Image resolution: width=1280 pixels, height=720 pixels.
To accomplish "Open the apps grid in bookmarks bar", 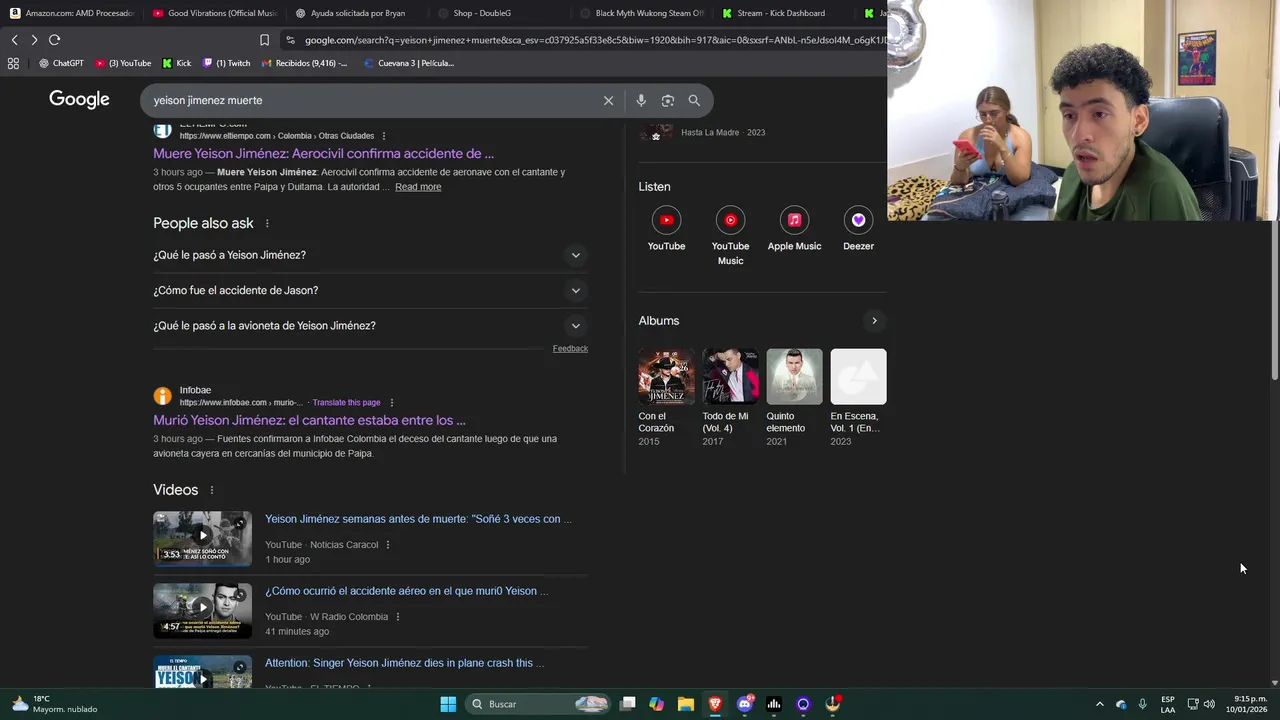I will (x=13, y=63).
